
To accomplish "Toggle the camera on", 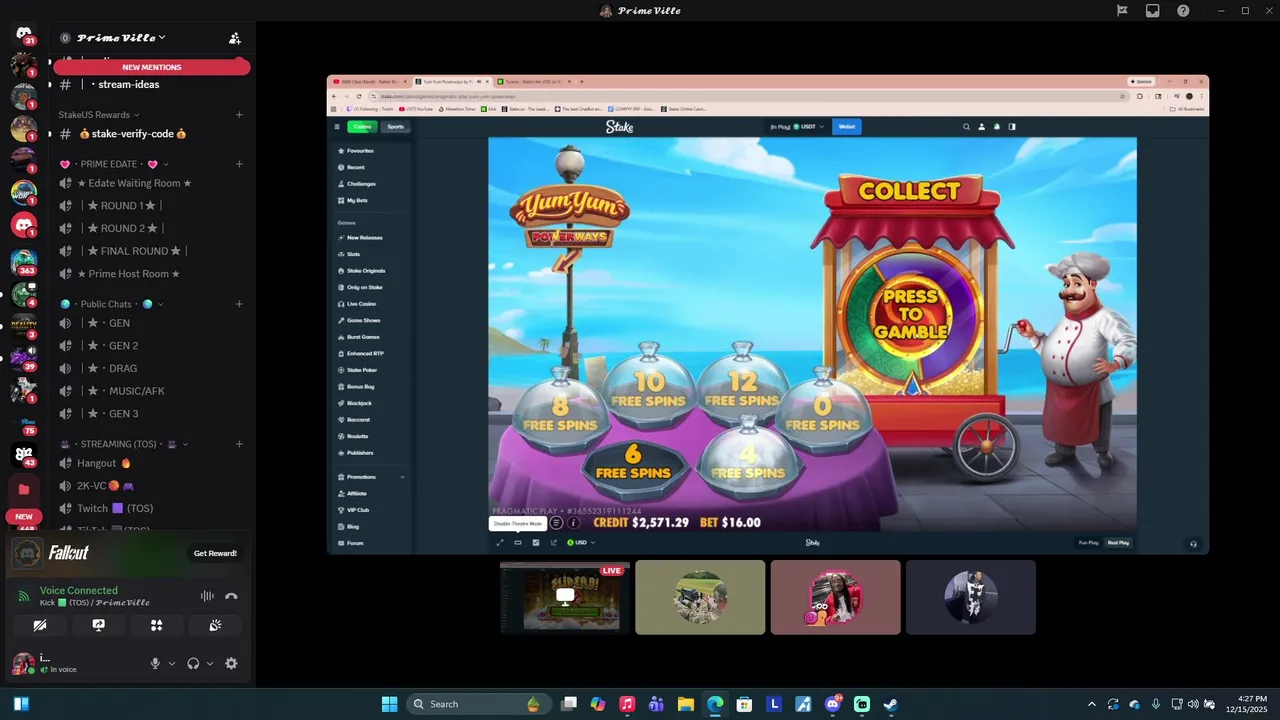I will (x=40, y=625).
